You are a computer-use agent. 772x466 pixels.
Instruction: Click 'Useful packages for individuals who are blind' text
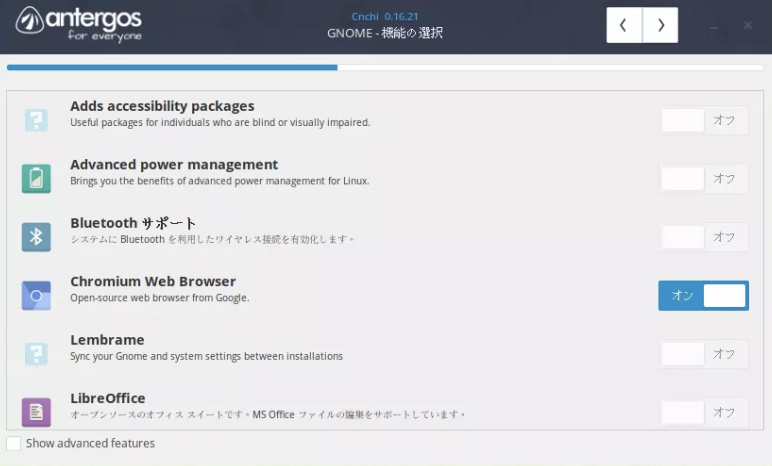pos(220,122)
